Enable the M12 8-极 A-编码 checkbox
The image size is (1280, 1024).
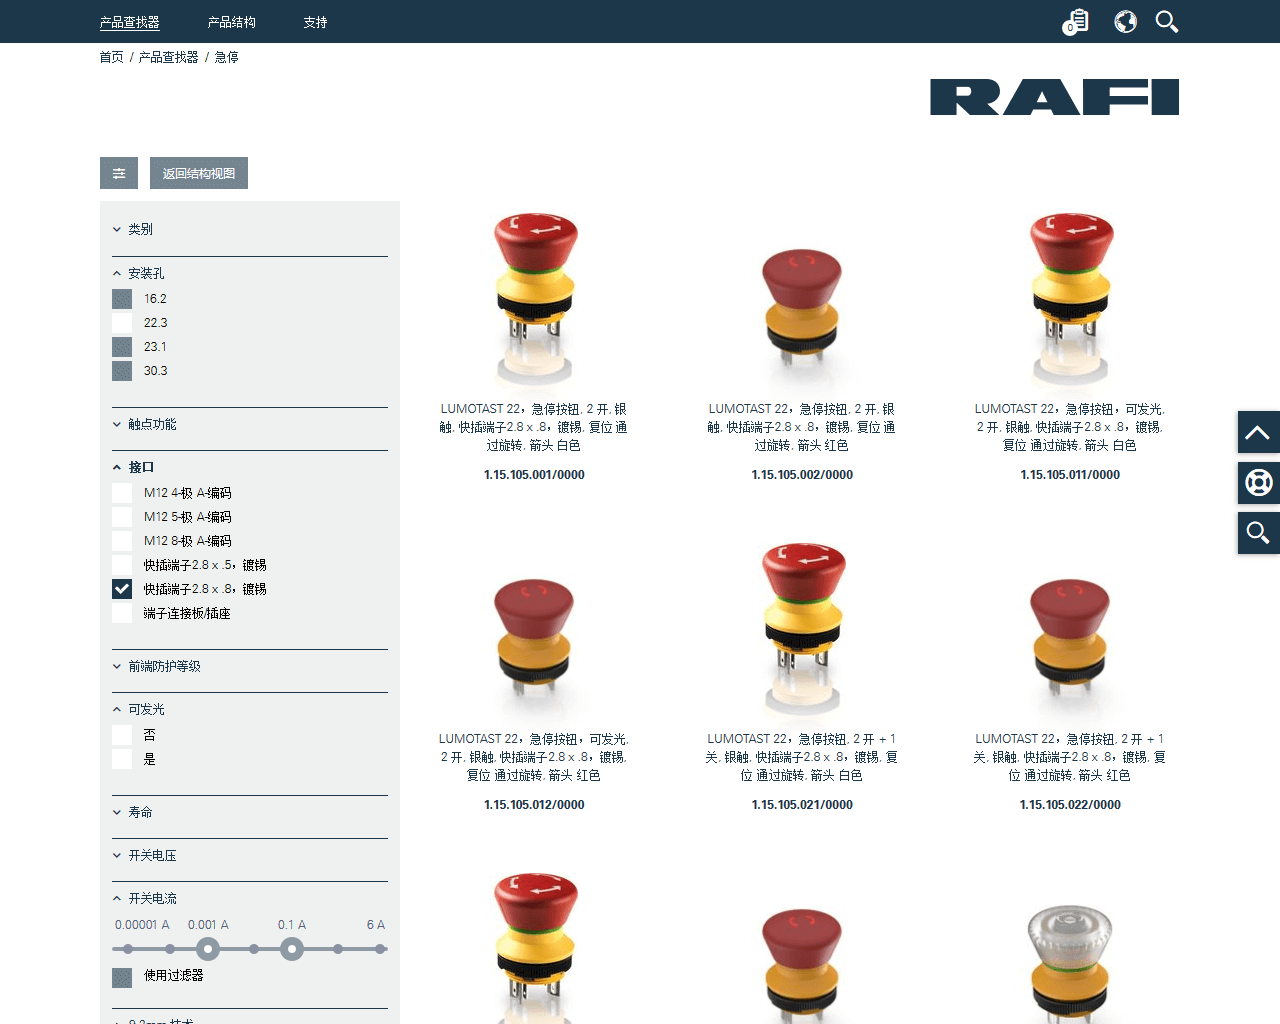[x=122, y=541]
